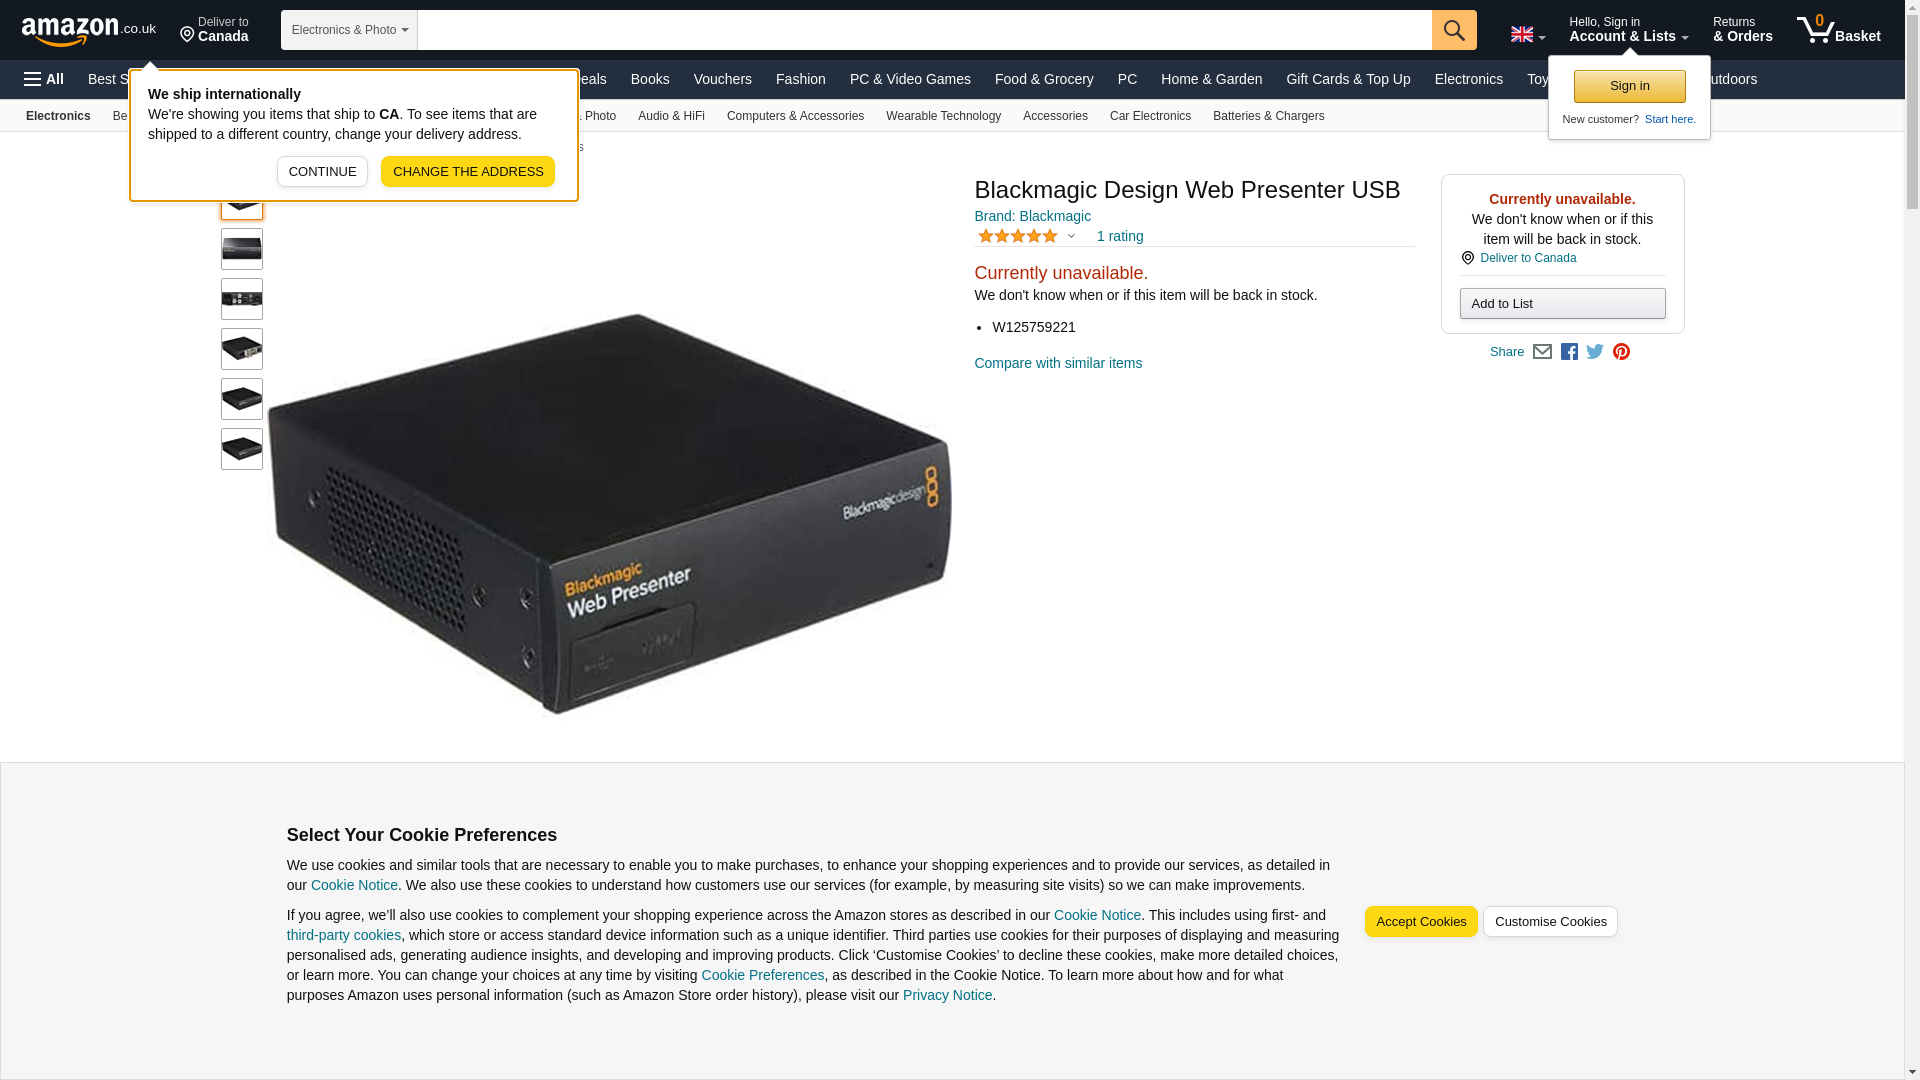Image resolution: width=1920 pixels, height=1080 pixels.
Task: Click the magnifying glass search button
Action: click(1454, 30)
